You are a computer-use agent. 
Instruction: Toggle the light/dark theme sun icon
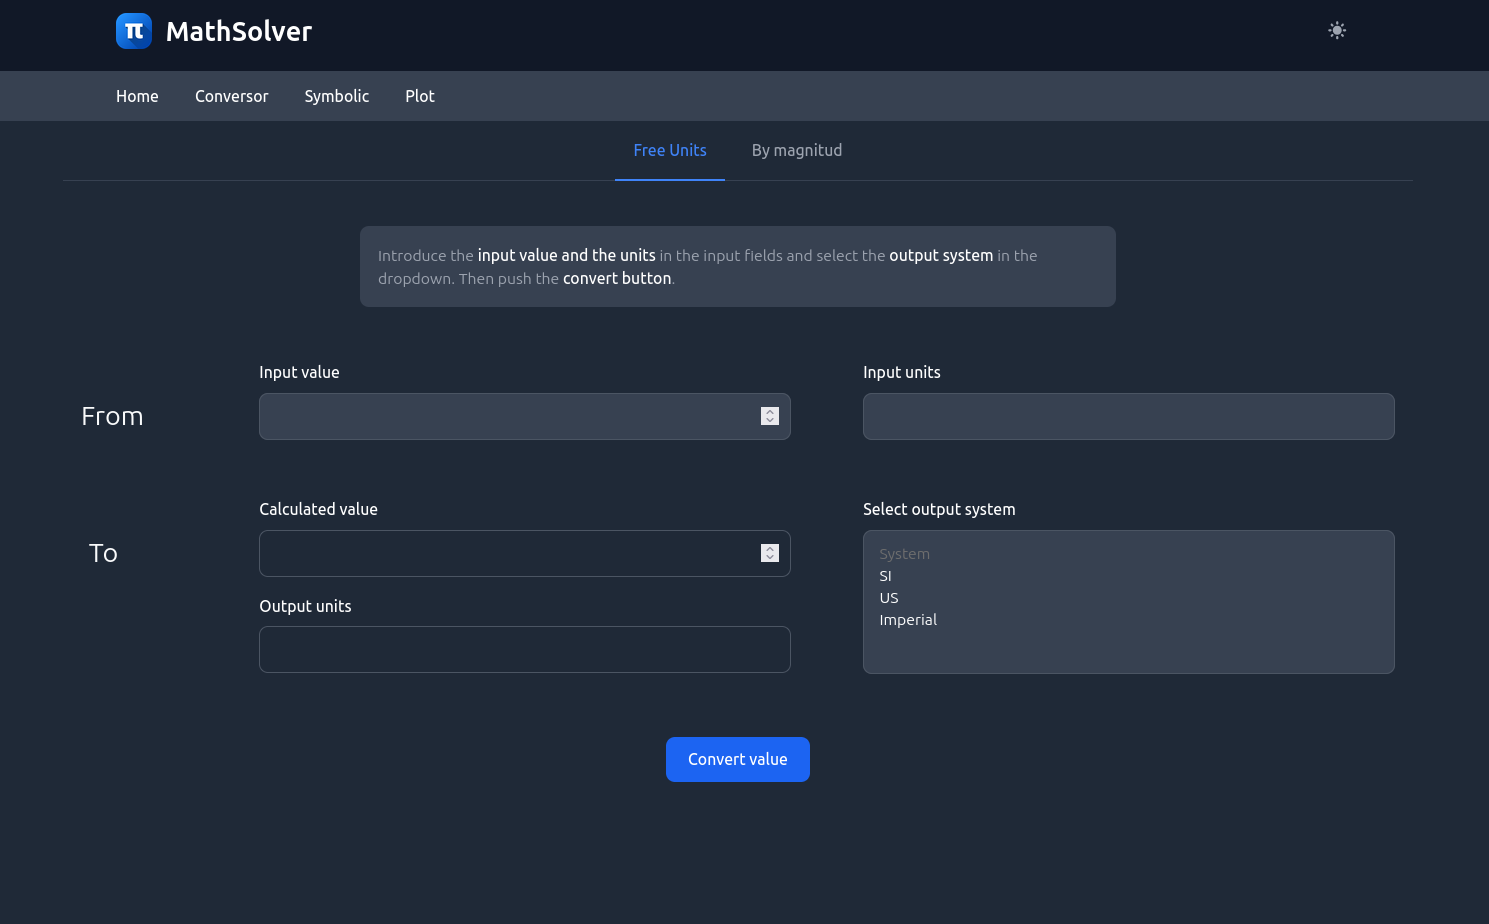(x=1336, y=31)
